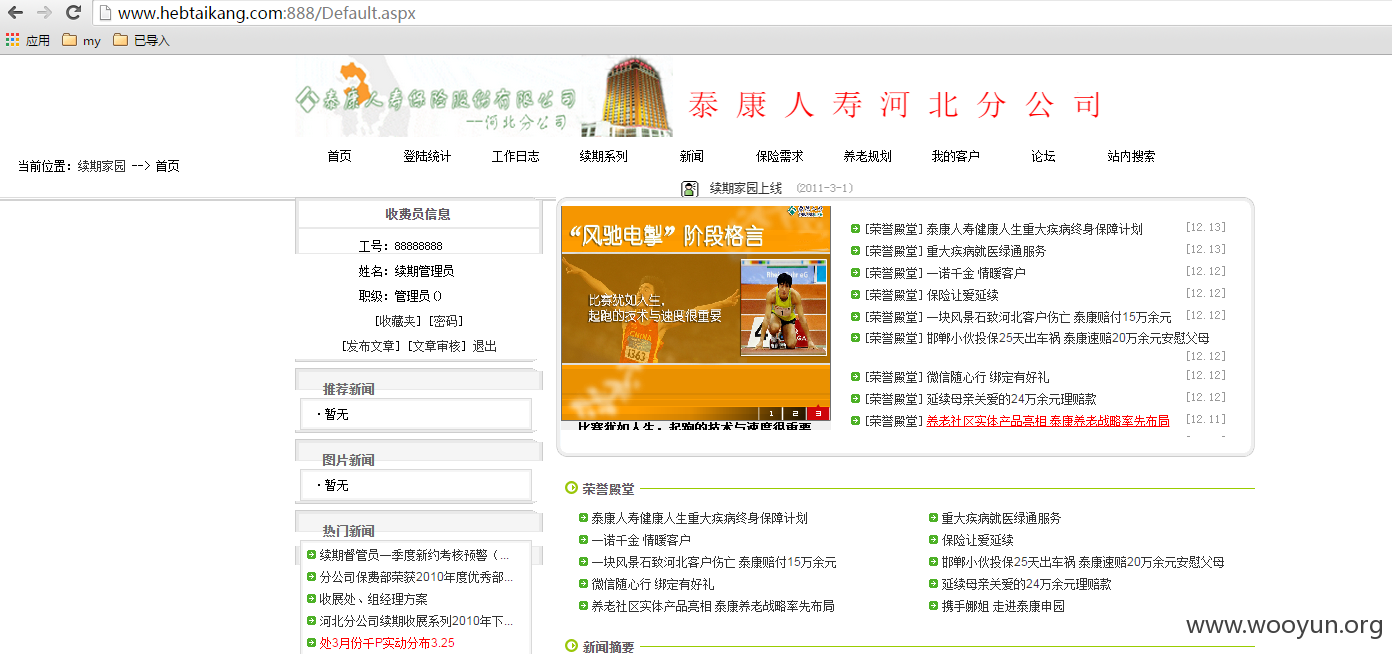Open 荣誉殿堂 item 微信随心行 绑定有好礼
This screenshot has height=654, width=1392.
(x=653, y=584)
